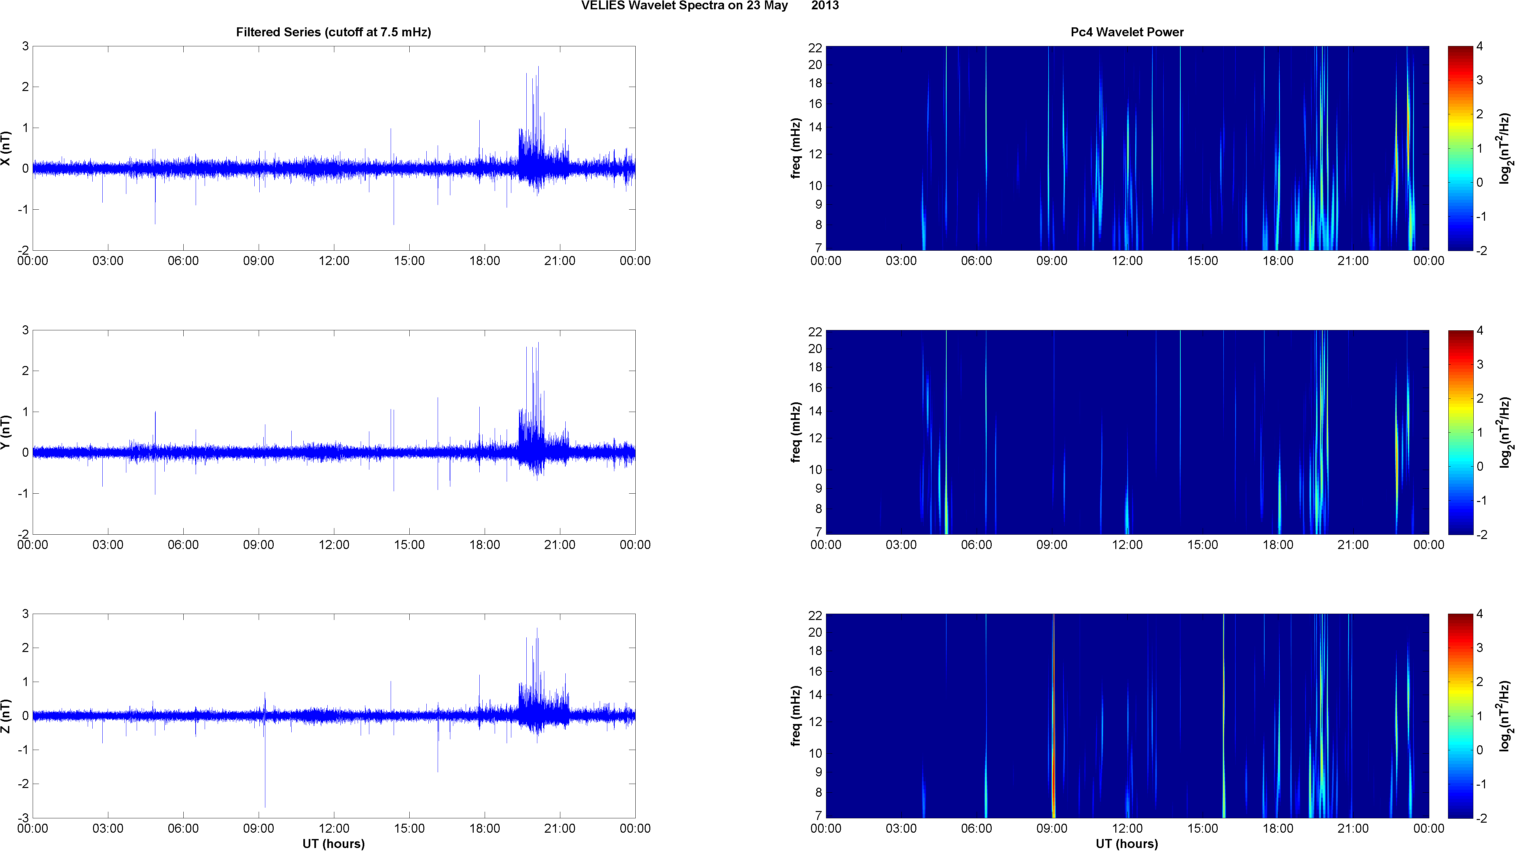Click the middle wavelet panel color bar
This screenshot has width=1515, height=851.
(1460, 432)
